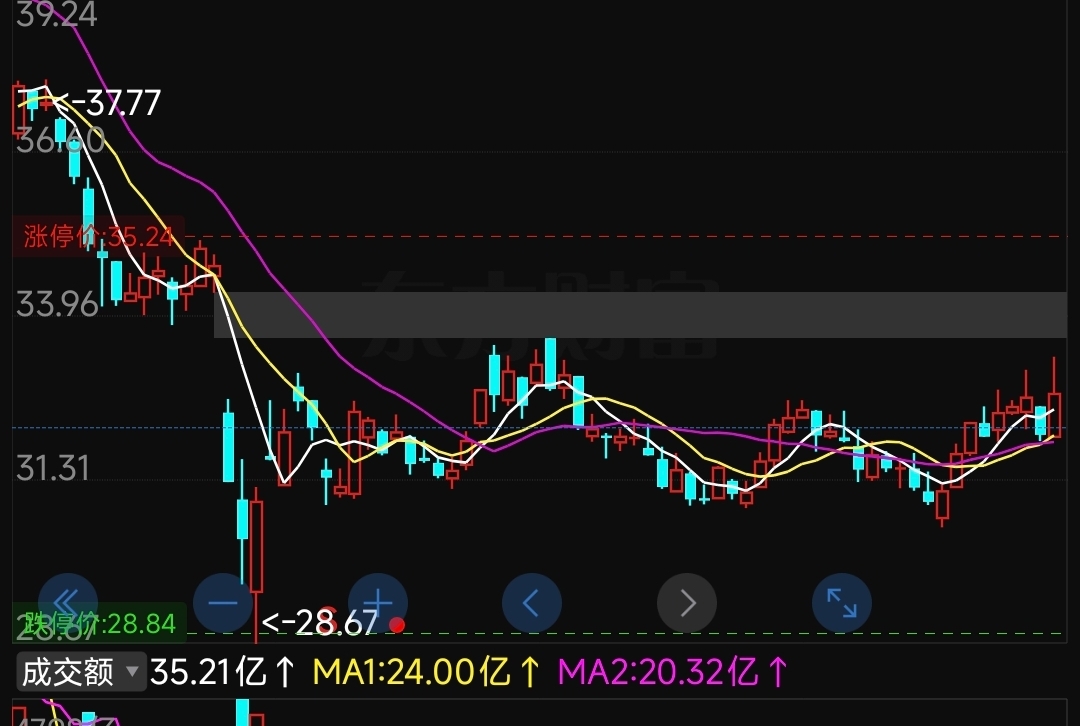Zoom in the chart with plus button

click(x=377, y=603)
